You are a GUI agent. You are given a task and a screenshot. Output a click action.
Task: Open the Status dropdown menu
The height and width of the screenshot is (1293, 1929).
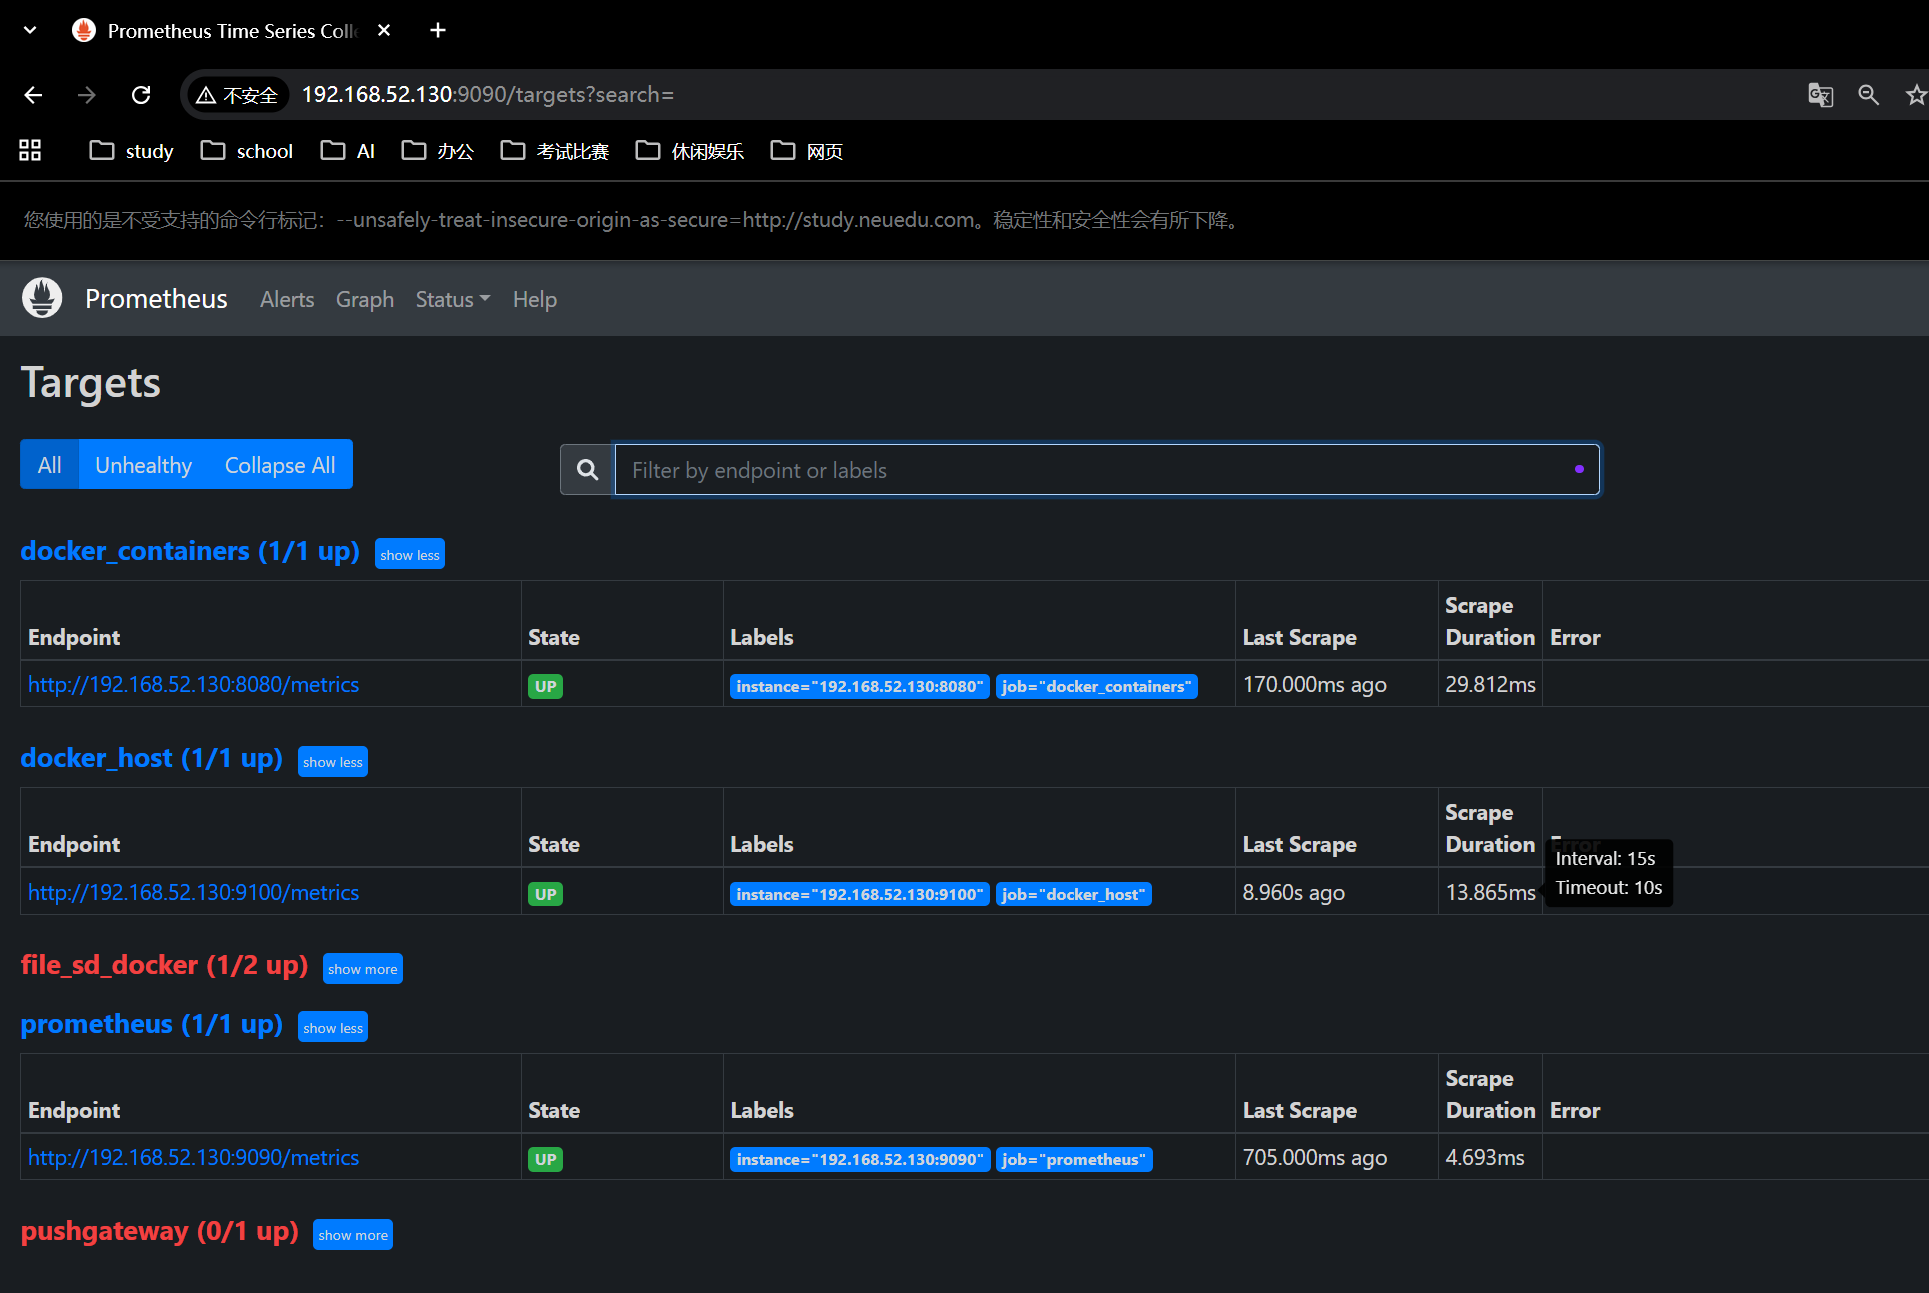(452, 299)
